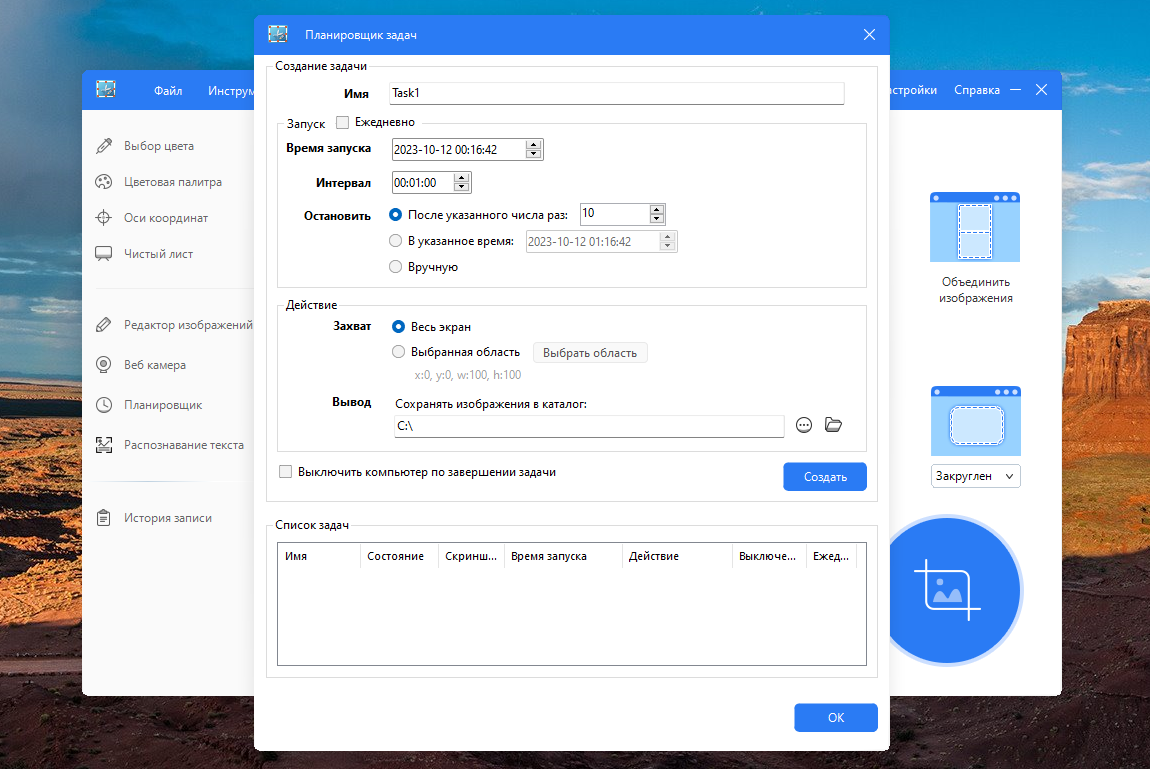Image resolution: width=1150 pixels, height=769 pixels.
Task: Enable the daily launch checkbox
Action: pos(343,122)
